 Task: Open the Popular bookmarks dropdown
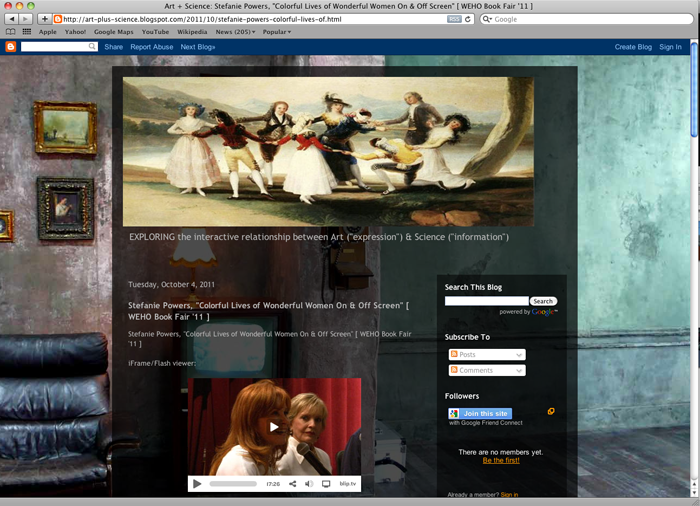pyautogui.click(x=277, y=32)
